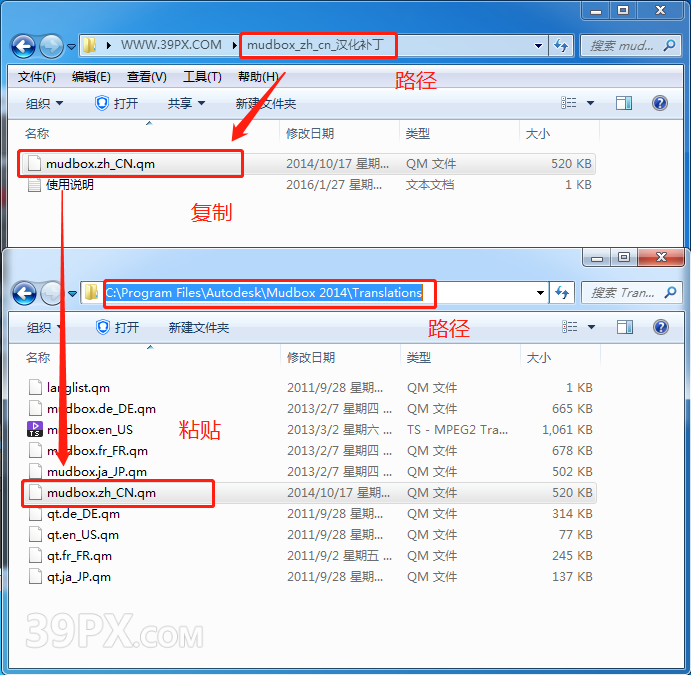Click the mudbox.en_US TS file icon

35,430
